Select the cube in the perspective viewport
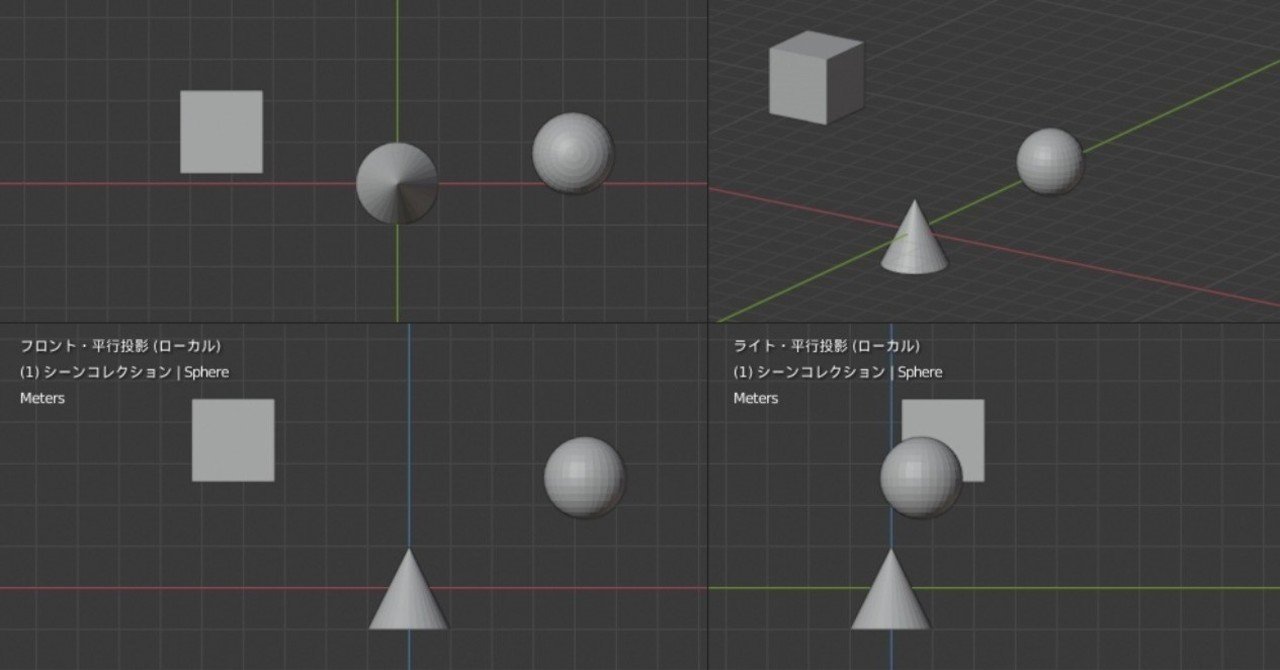Image resolution: width=1280 pixels, height=670 pixels. pos(816,77)
